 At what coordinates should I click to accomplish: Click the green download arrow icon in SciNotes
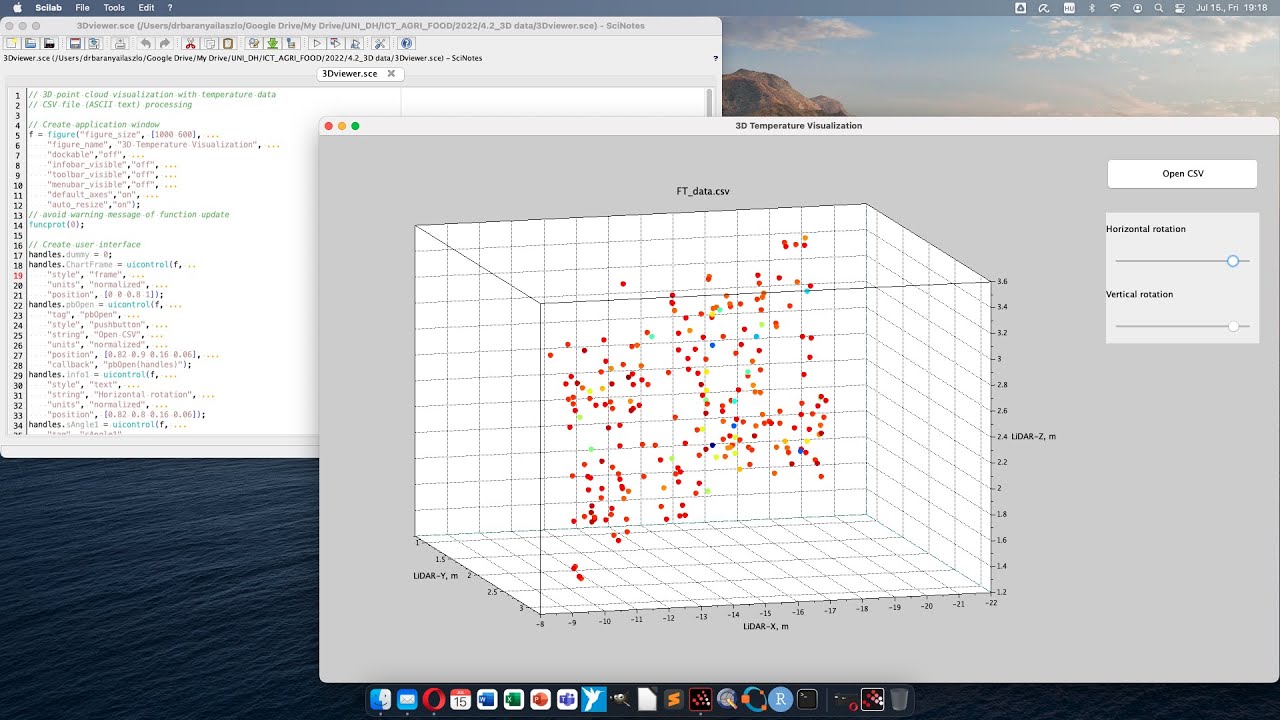pyautogui.click(x=272, y=43)
